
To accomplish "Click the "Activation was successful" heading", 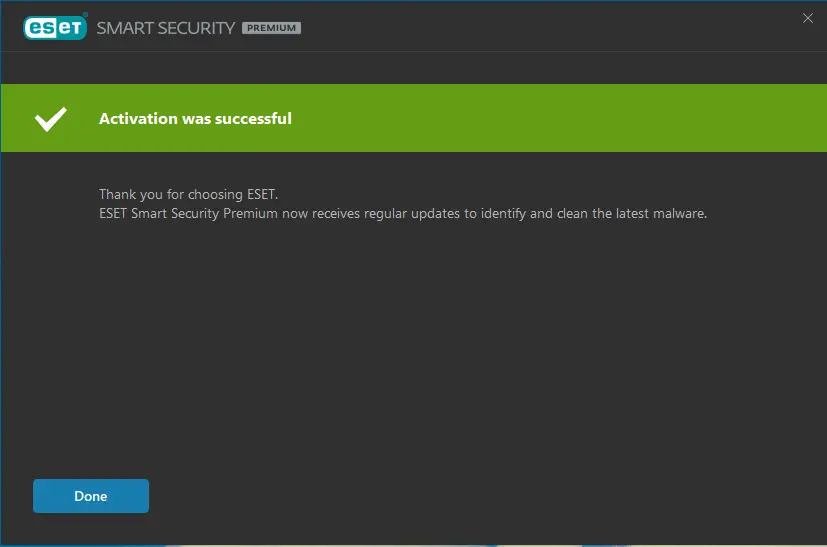I will (x=195, y=119).
